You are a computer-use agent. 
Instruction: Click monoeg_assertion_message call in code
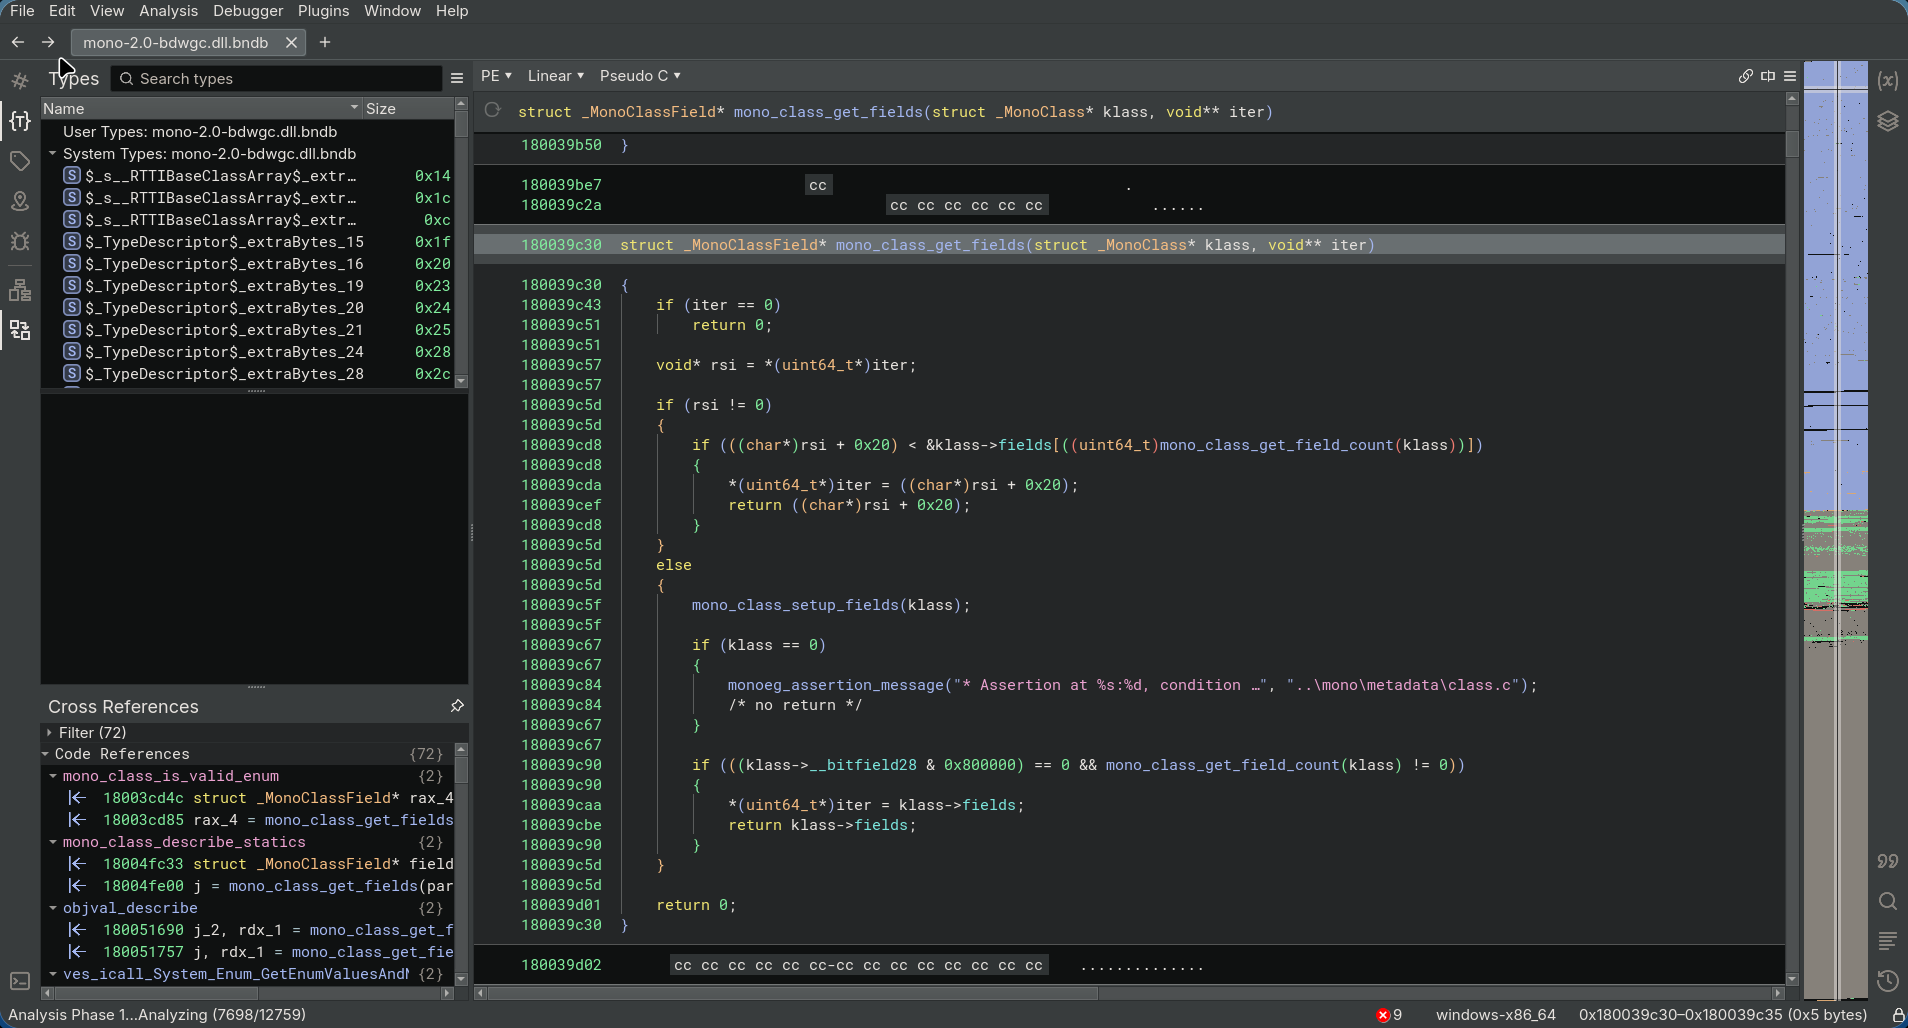836,685
